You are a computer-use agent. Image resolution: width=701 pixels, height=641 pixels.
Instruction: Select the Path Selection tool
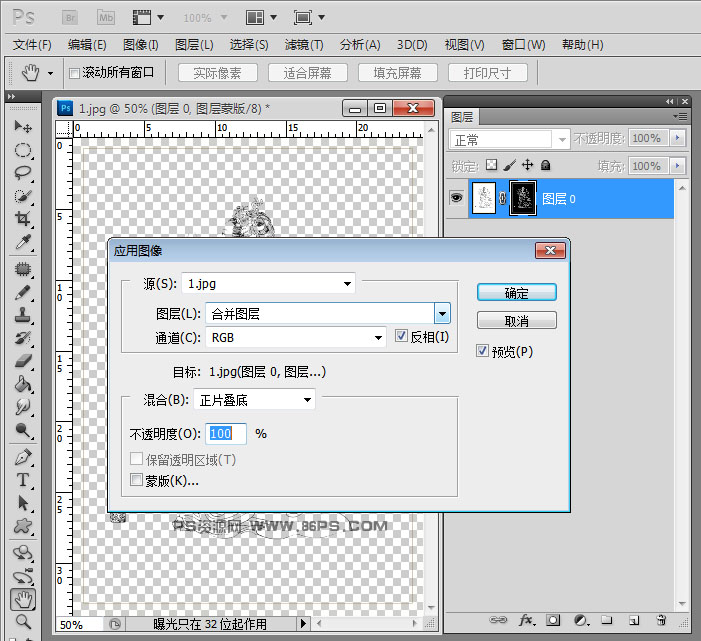23,503
